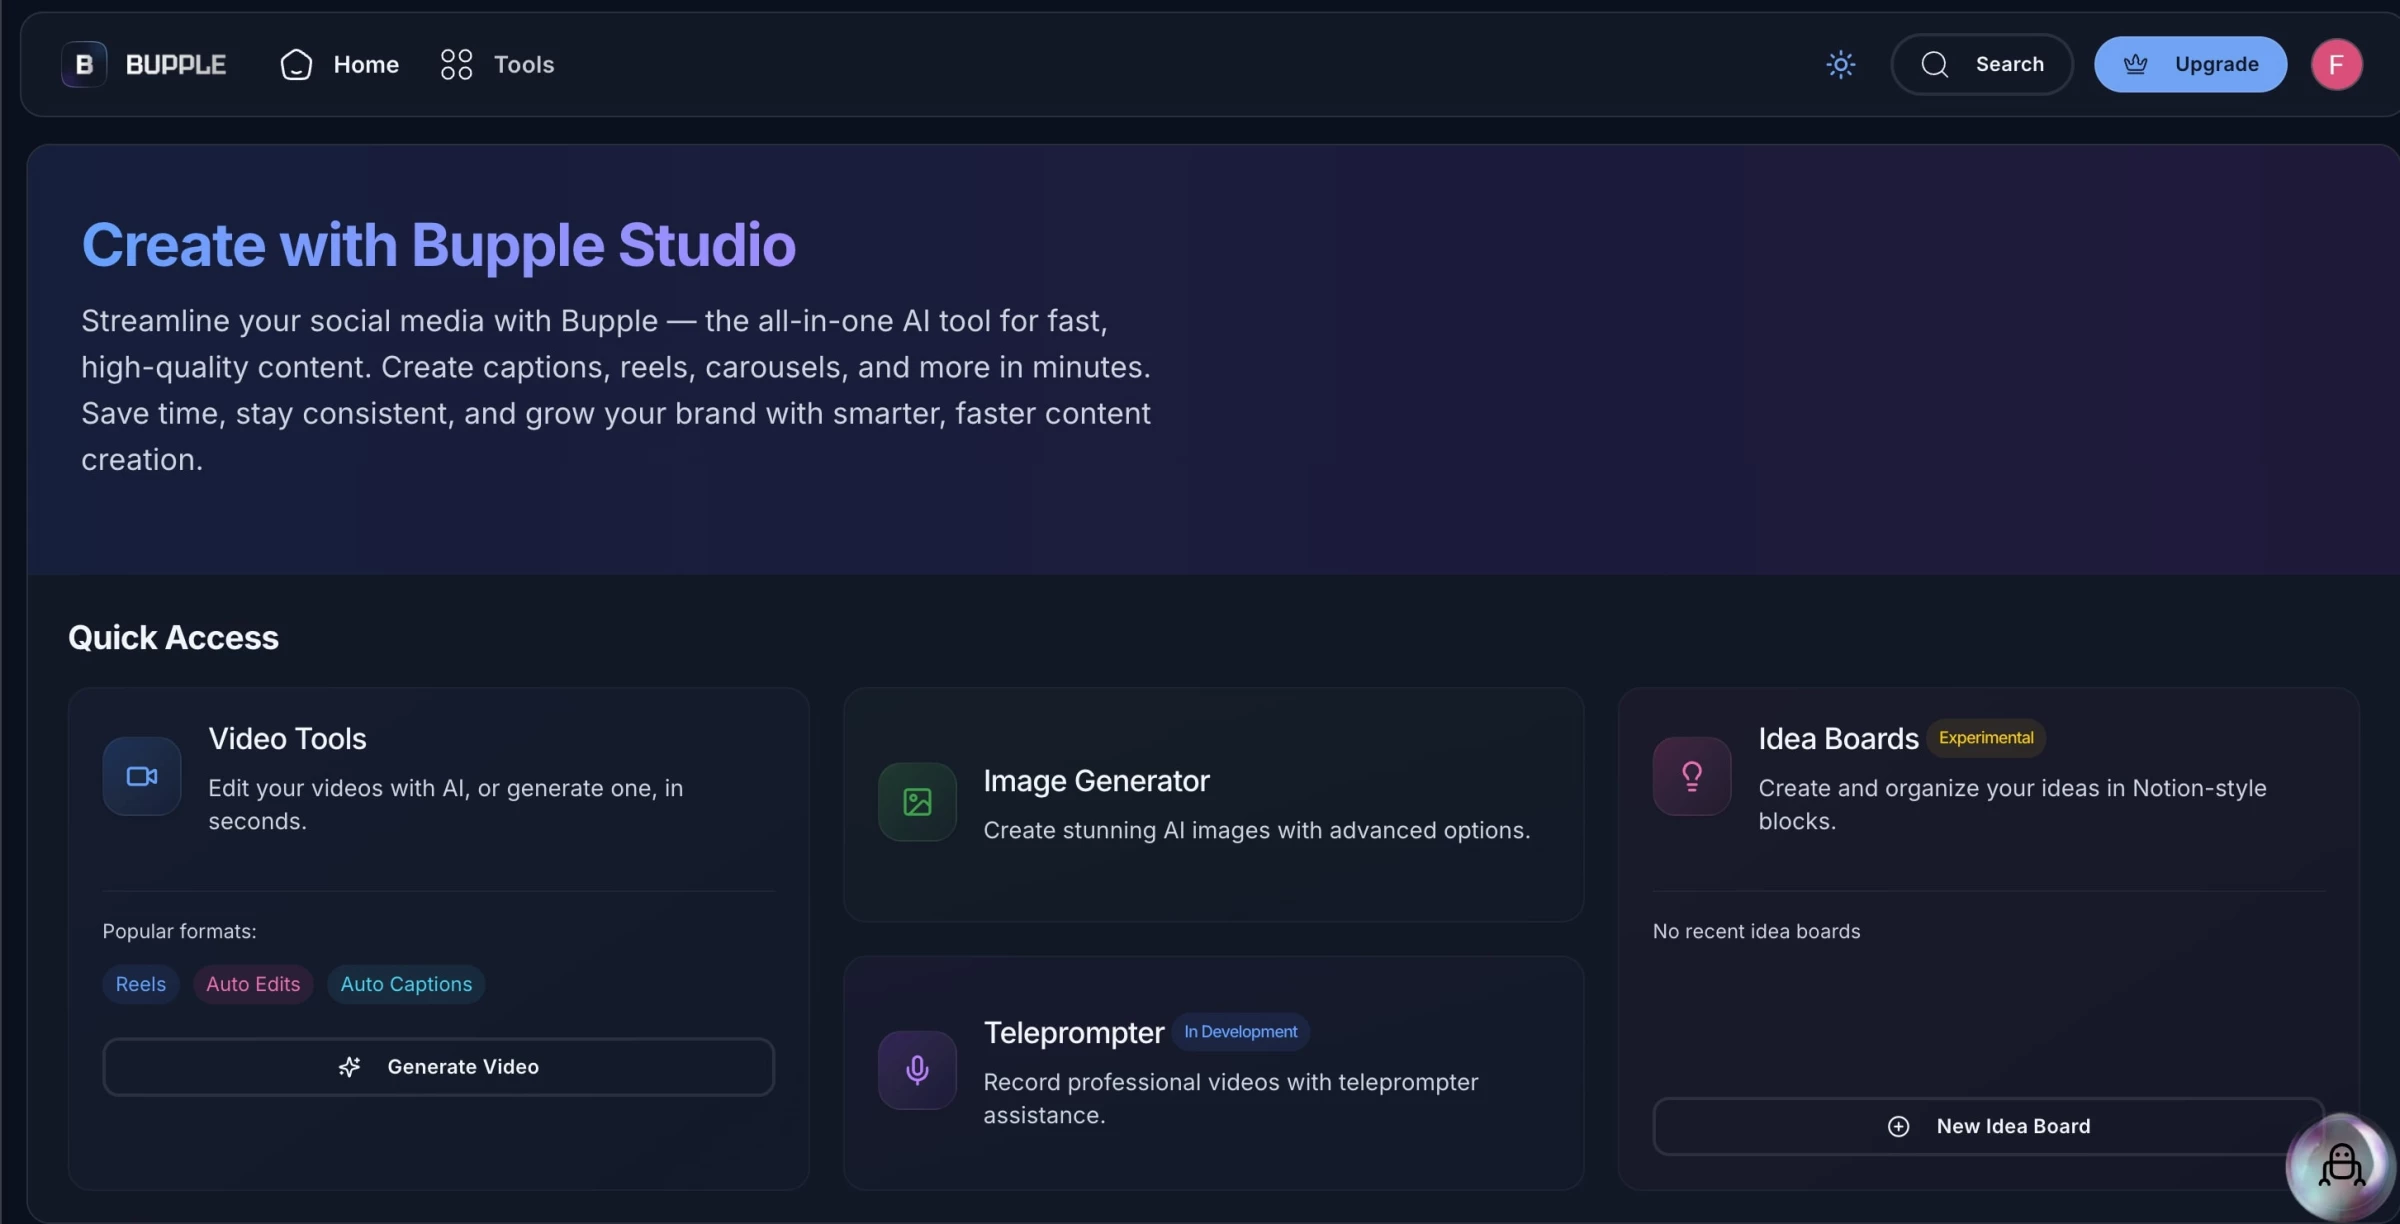This screenshot has width=2400, height=1224.
Task: Open the Teleprompter card title
Action: click(x=1074, y=1033)
